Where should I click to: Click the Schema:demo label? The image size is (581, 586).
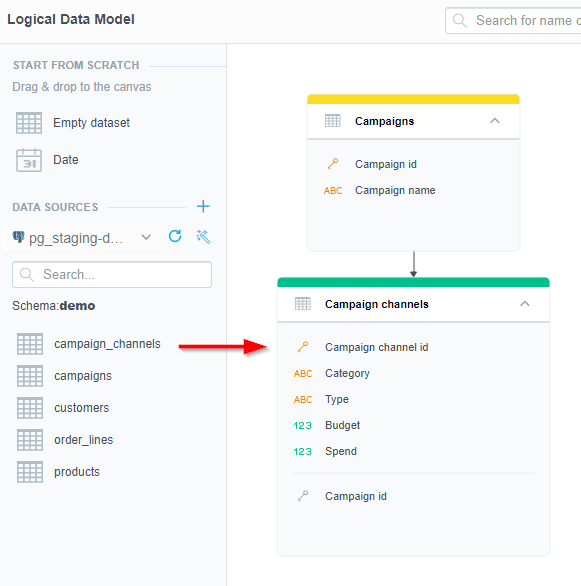(53, 306)
